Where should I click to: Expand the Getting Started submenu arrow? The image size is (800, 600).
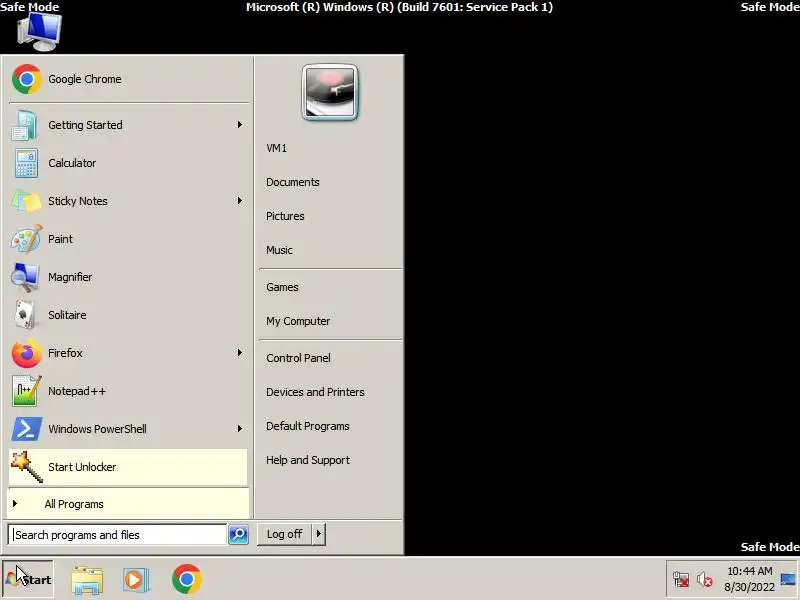pos(239,124)
